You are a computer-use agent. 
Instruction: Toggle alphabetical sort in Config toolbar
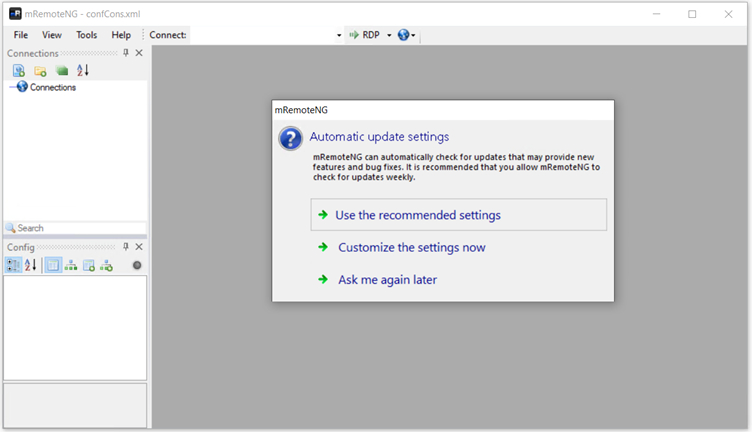click(31, 265)
